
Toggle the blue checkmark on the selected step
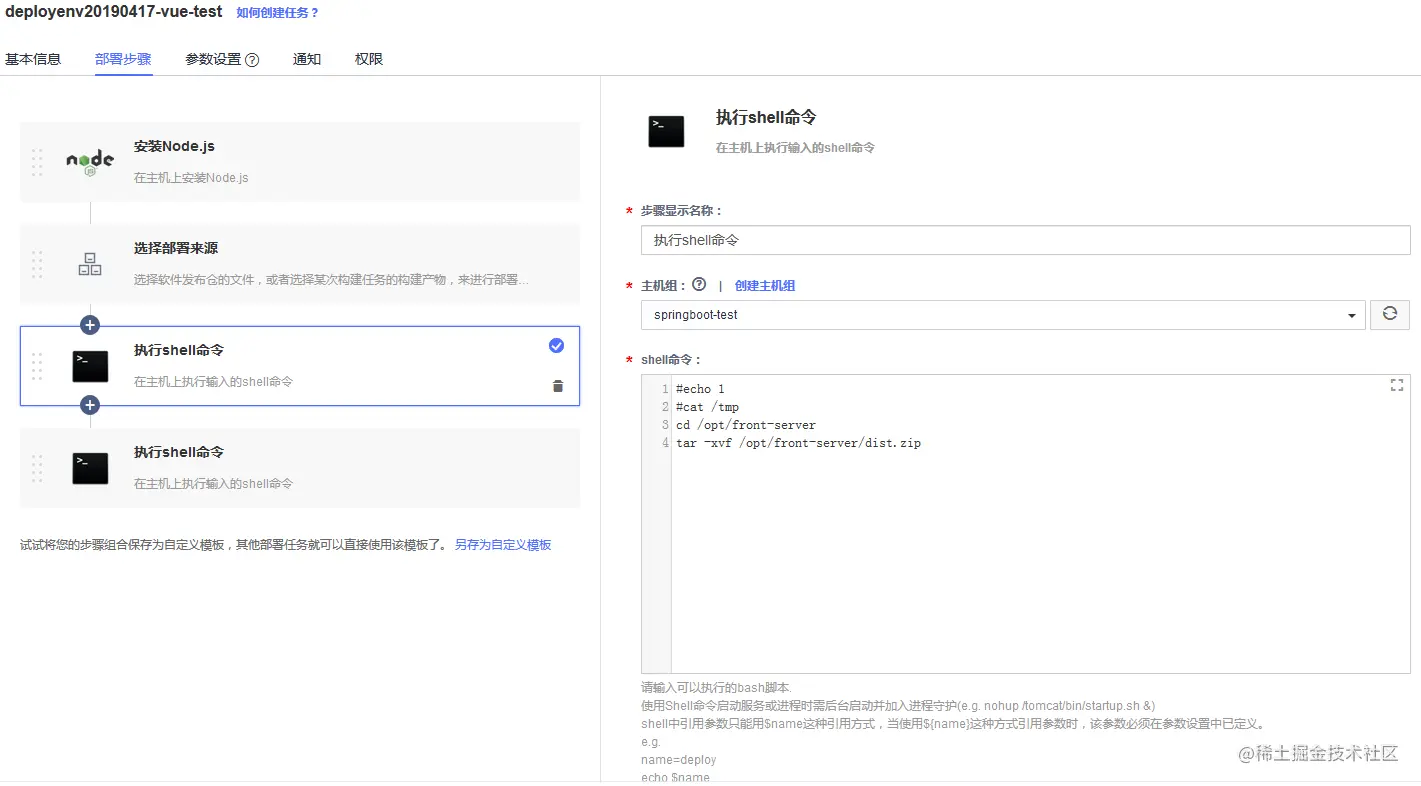coord(556,345)
